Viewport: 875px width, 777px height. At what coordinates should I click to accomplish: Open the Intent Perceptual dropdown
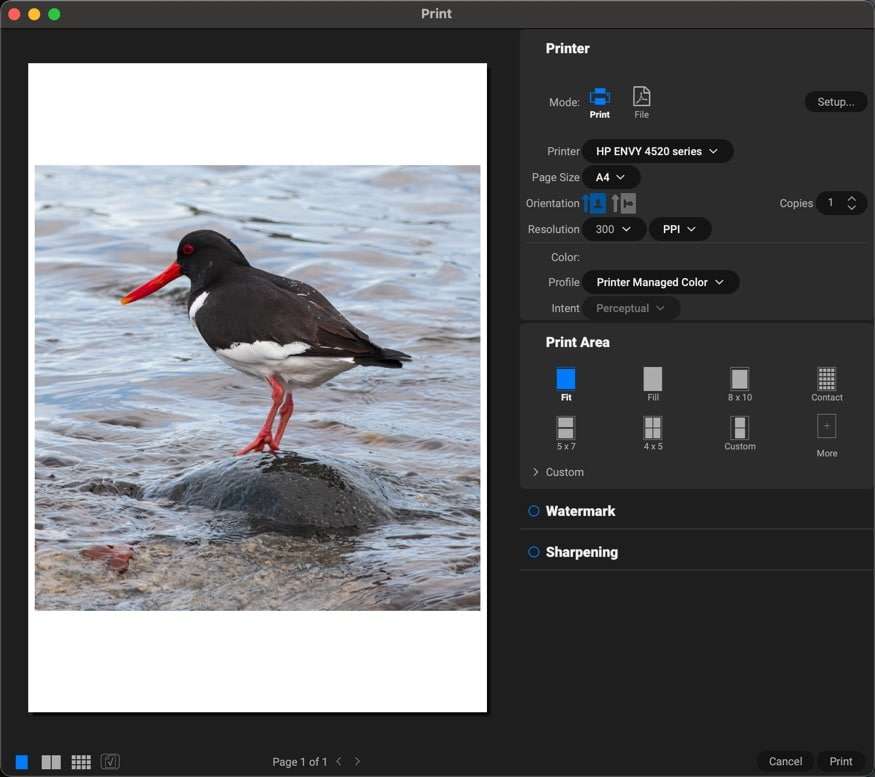[x=631, y=308]
